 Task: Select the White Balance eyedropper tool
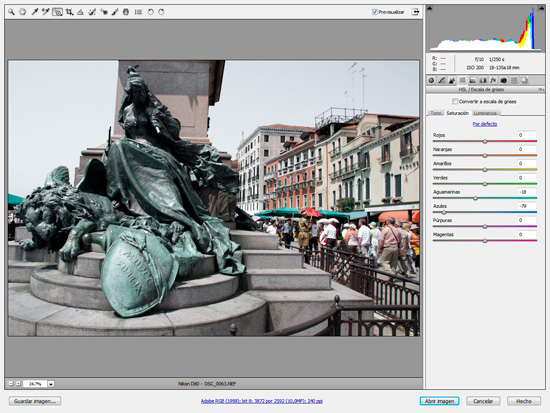coord(34,12)
